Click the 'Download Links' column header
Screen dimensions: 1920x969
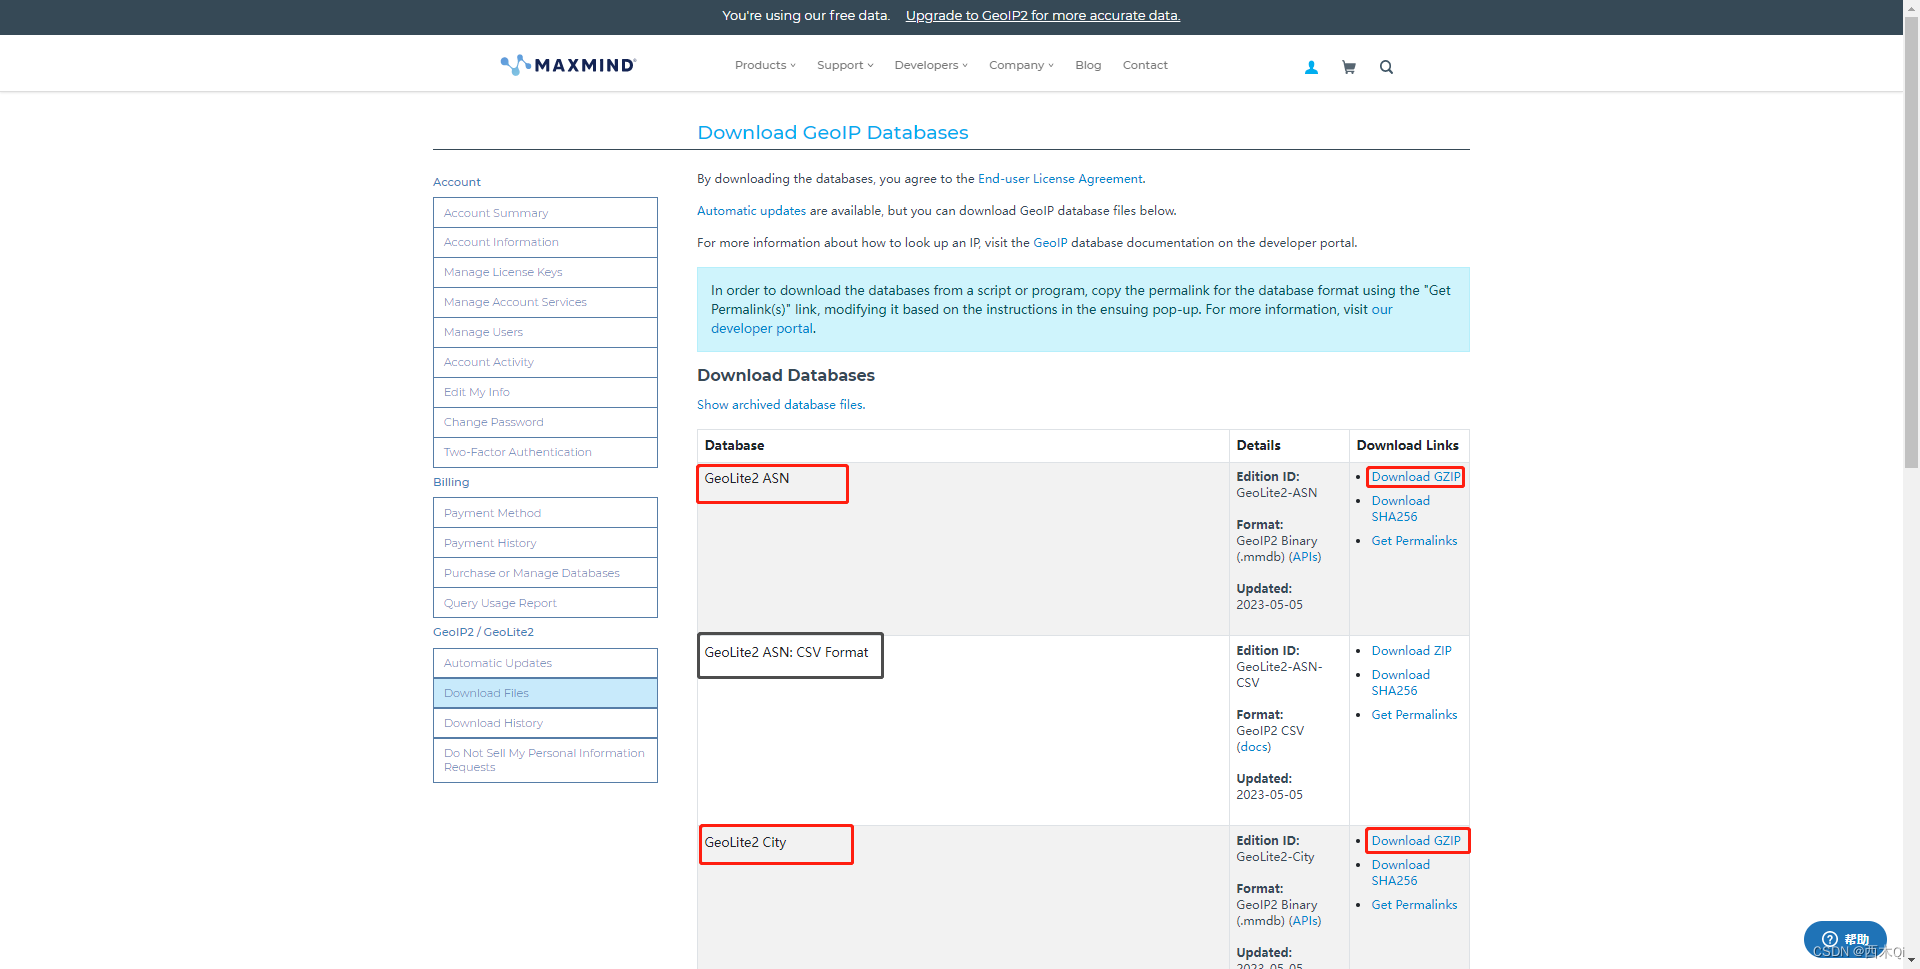[1407, 445]
